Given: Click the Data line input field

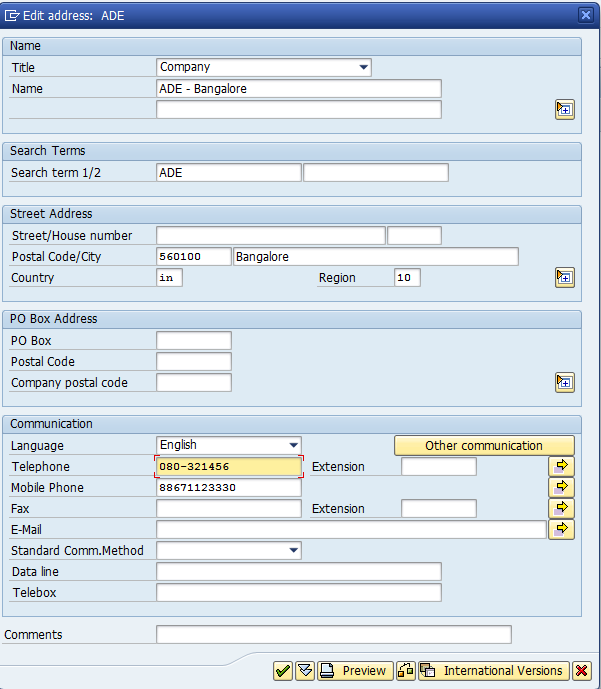Looking at the screenshot, I should point(299,572).
